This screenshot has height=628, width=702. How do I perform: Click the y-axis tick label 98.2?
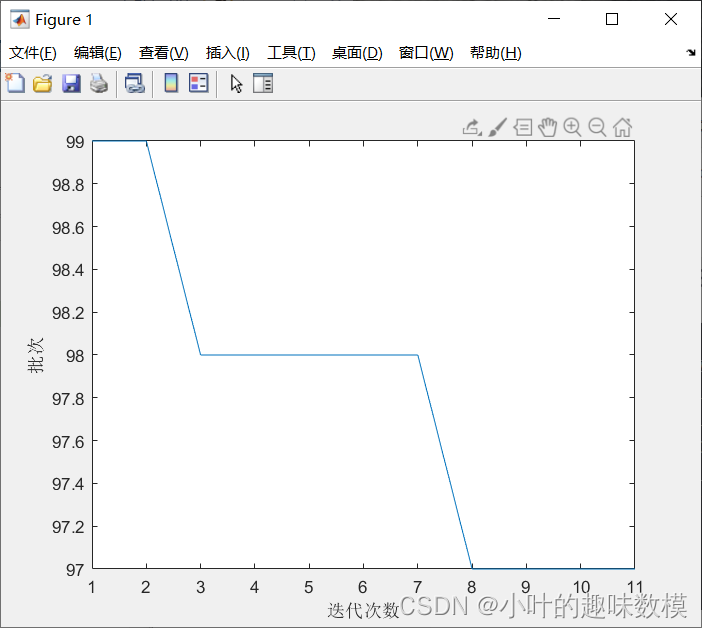[x=68, y=313]
